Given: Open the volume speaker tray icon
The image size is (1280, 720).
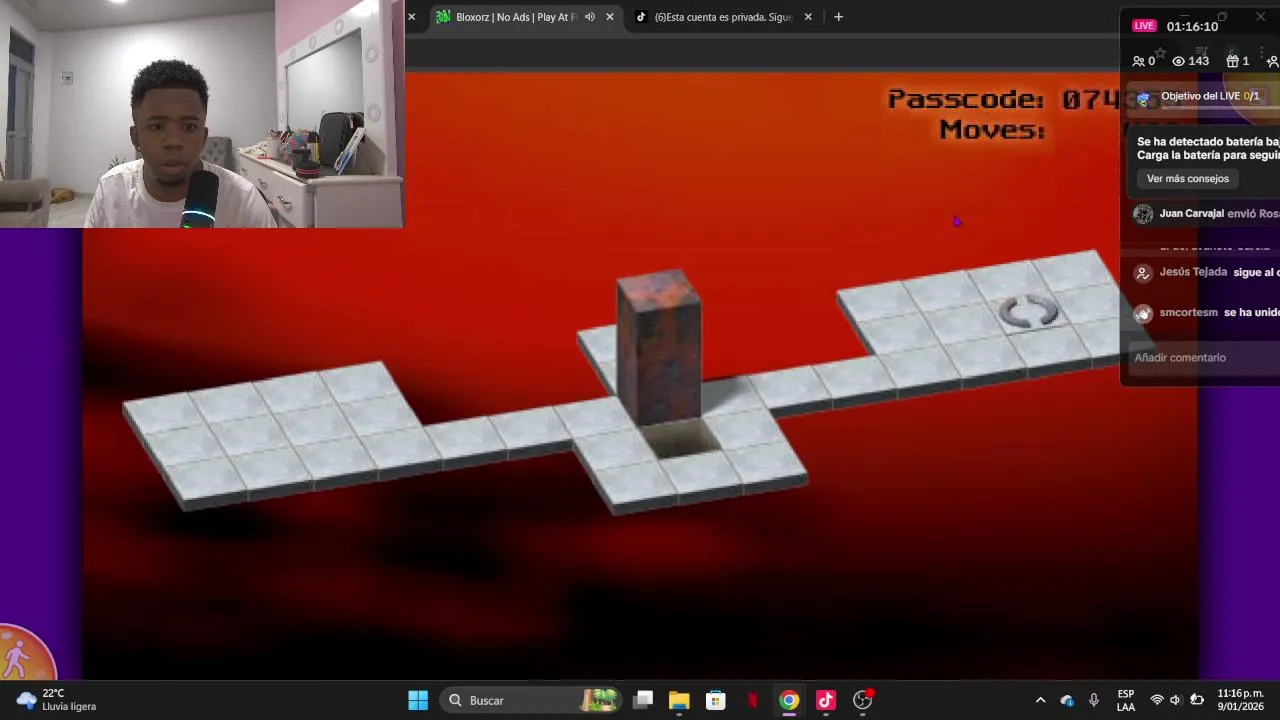Looking at the screenshot, I should (1176, 700).
